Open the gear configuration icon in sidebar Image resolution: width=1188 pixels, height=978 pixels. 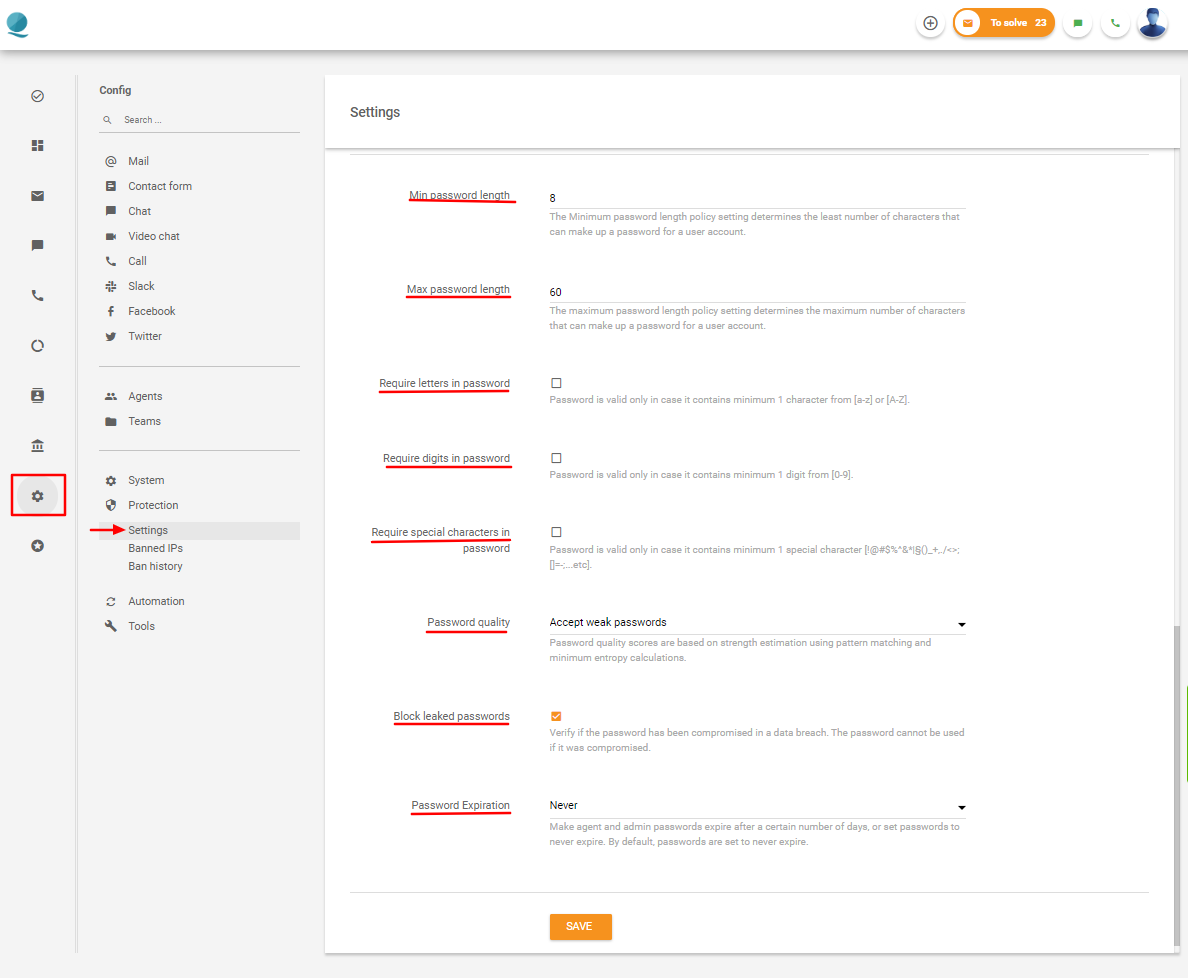coord(38,496)
